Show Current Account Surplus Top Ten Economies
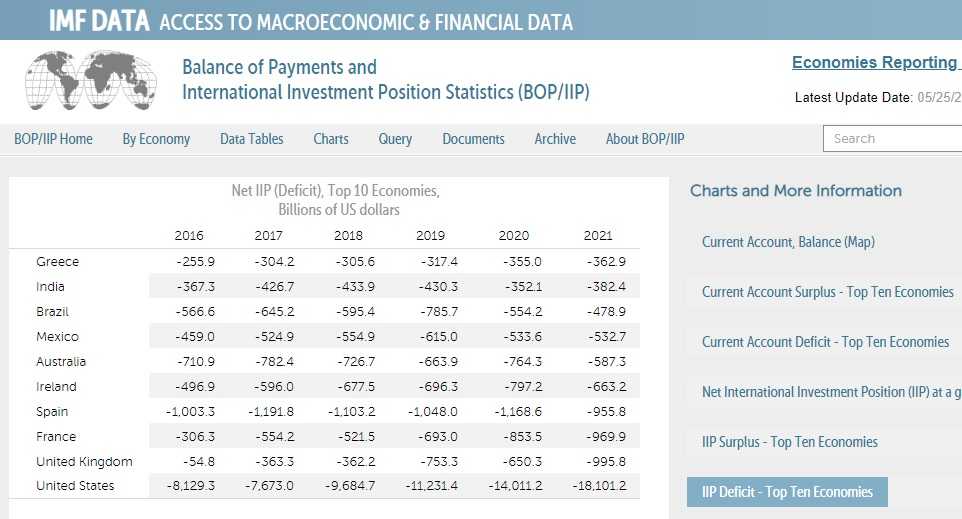This screenshot has height=519, width=962. (827, 292)
